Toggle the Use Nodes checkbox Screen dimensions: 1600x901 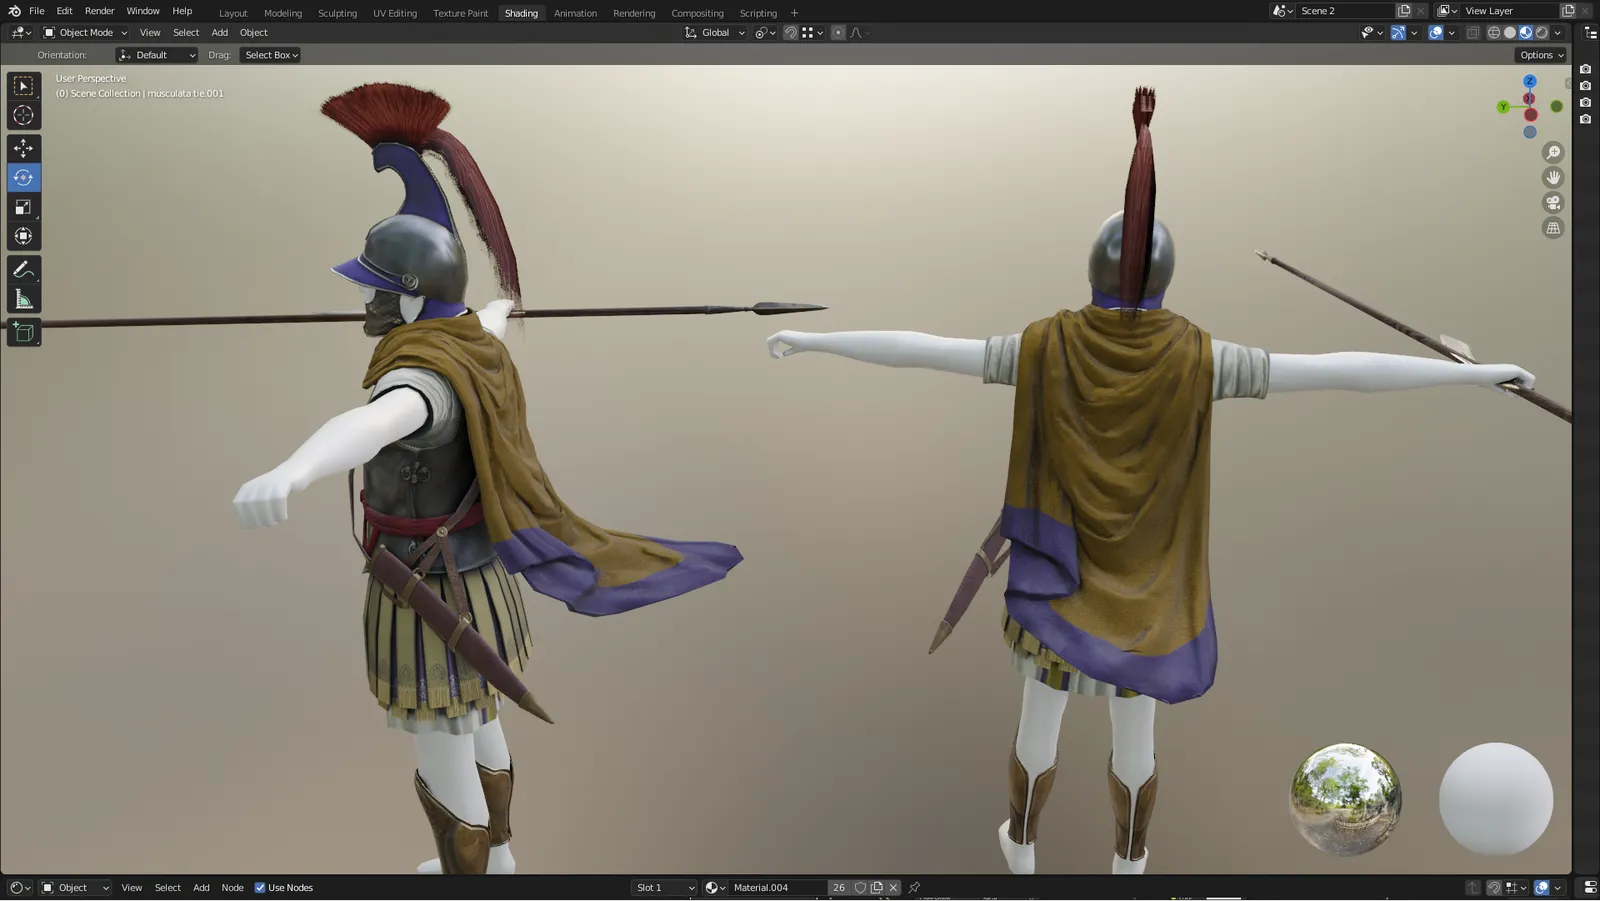(260, 888)
